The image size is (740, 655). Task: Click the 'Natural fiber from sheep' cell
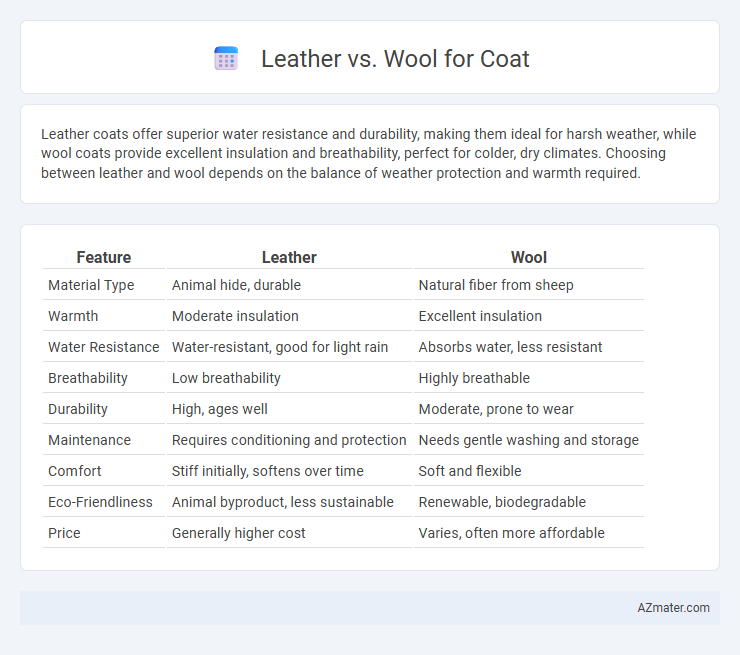tap(529, 285)
